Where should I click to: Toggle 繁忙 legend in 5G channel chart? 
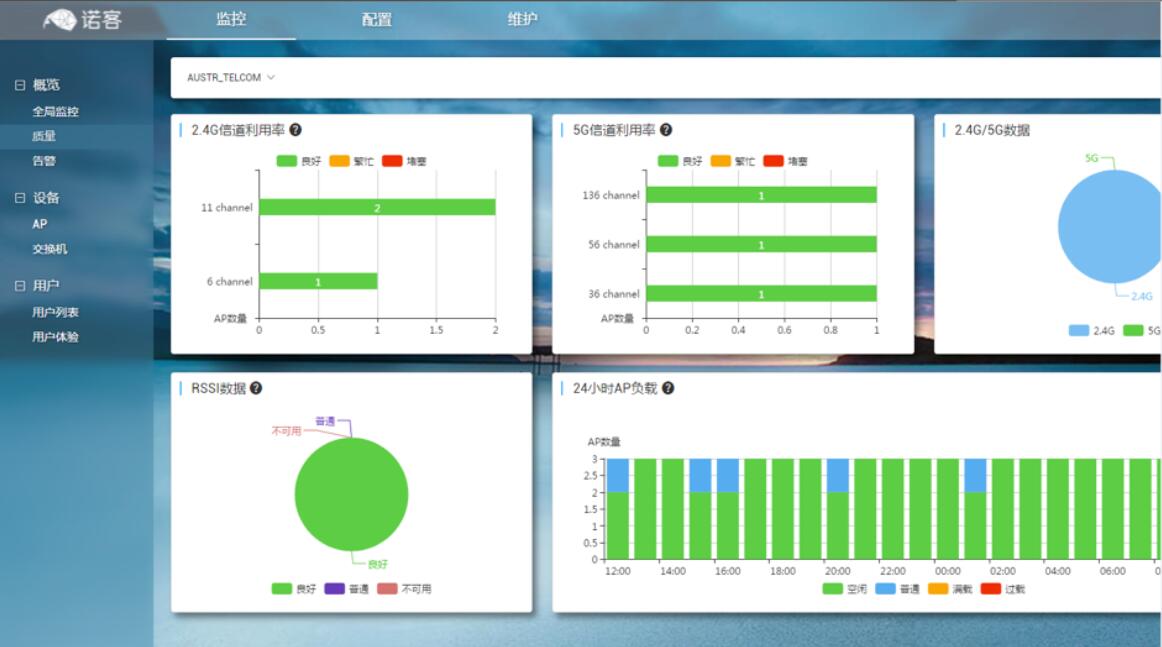click(x=732, y=161)
